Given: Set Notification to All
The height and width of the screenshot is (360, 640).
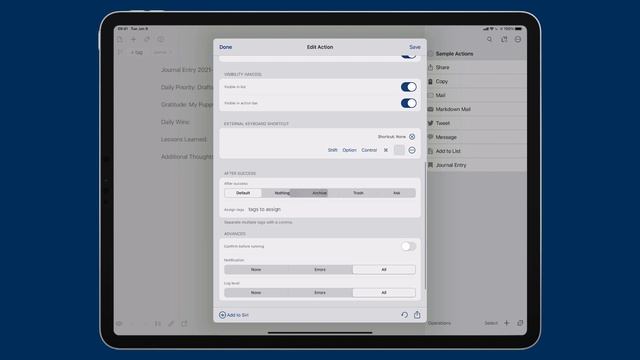Looking at the screenshot, I should [384, 269].
